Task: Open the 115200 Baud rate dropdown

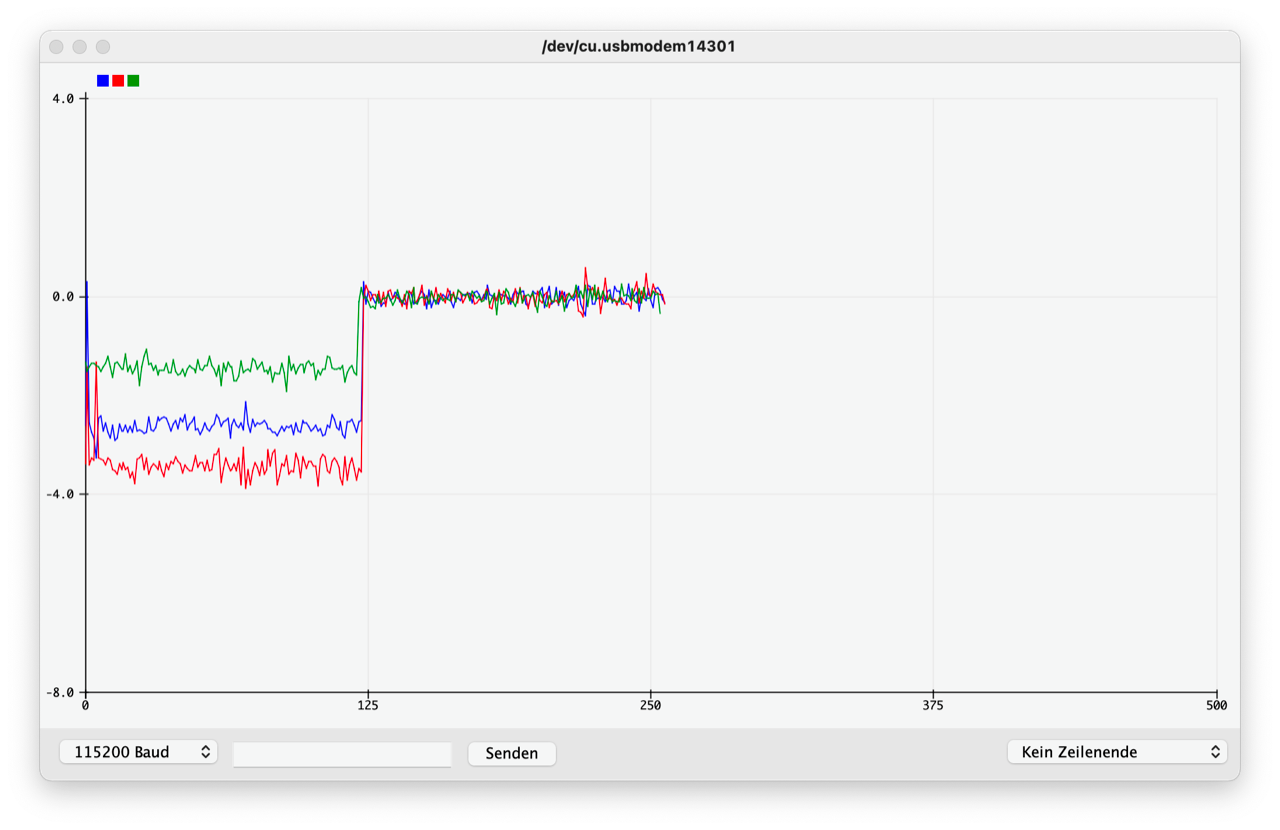Action: [138, 752]
